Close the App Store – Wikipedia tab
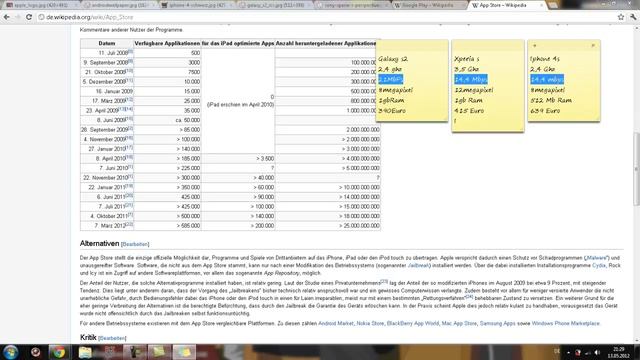Image resolution: width=640 pixels, height=360 pixels. [x=541, y=5]
